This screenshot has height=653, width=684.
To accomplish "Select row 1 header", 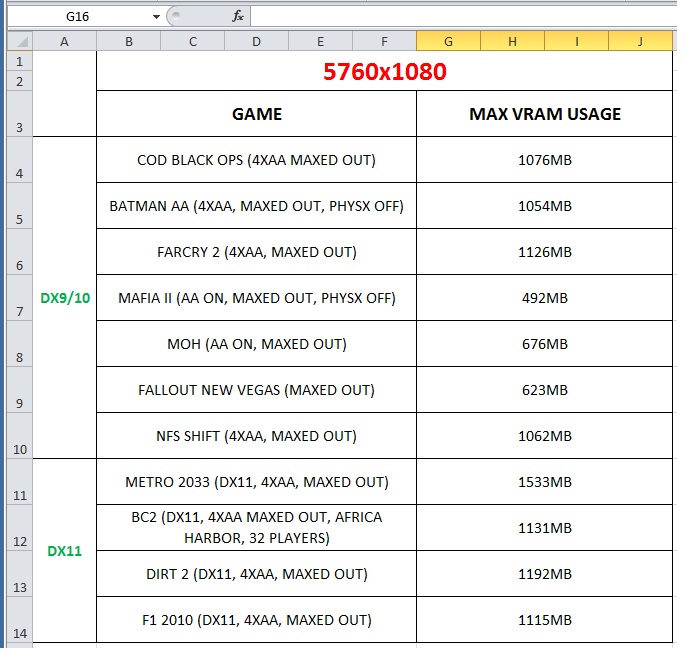I will coord(20,61).
